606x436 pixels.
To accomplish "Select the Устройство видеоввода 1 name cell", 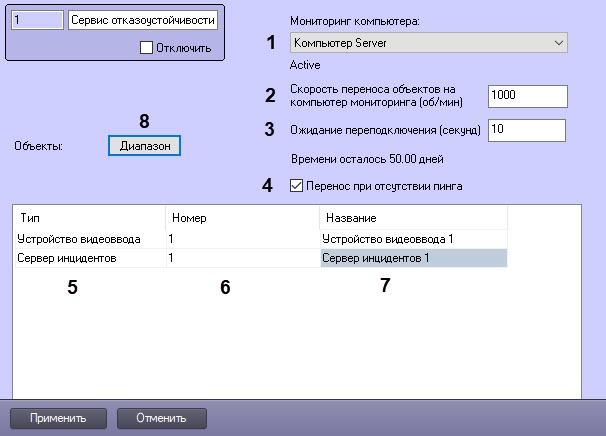I will click(x=413, y=239).
